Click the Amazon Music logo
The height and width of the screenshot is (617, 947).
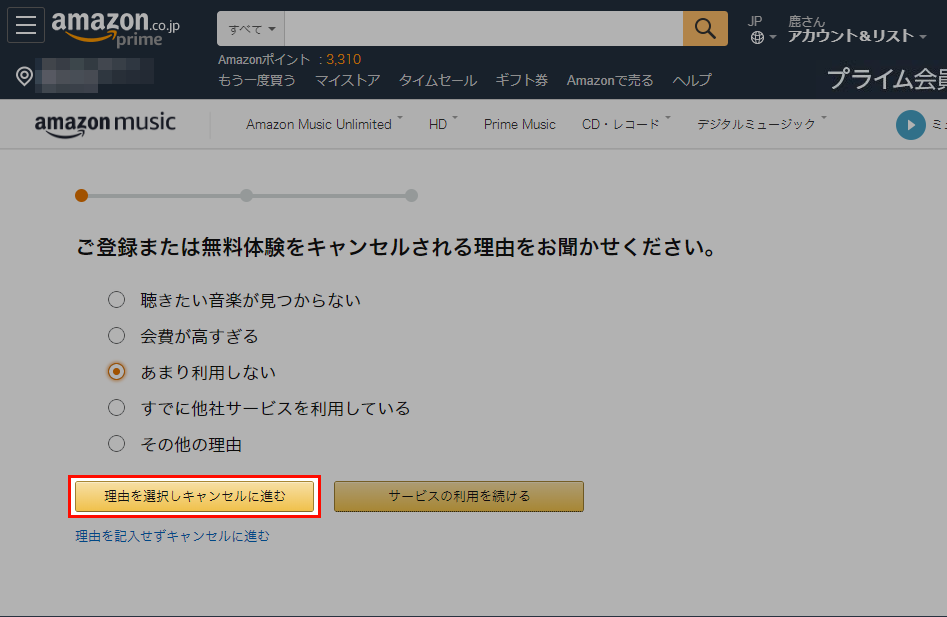point(105,125)
